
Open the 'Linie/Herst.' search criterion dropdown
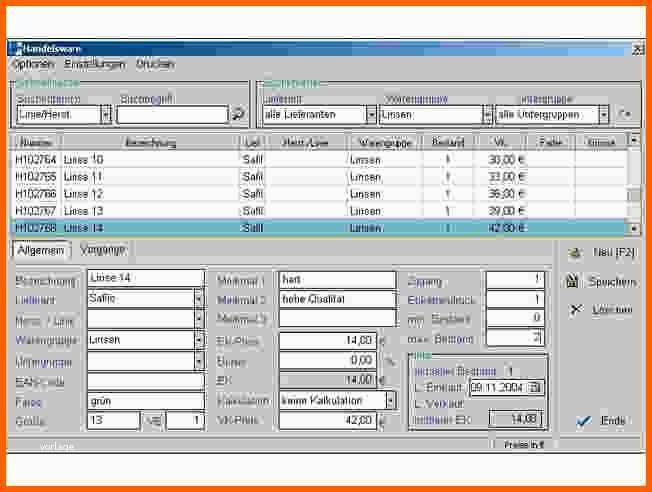click(x=106, y=114)
